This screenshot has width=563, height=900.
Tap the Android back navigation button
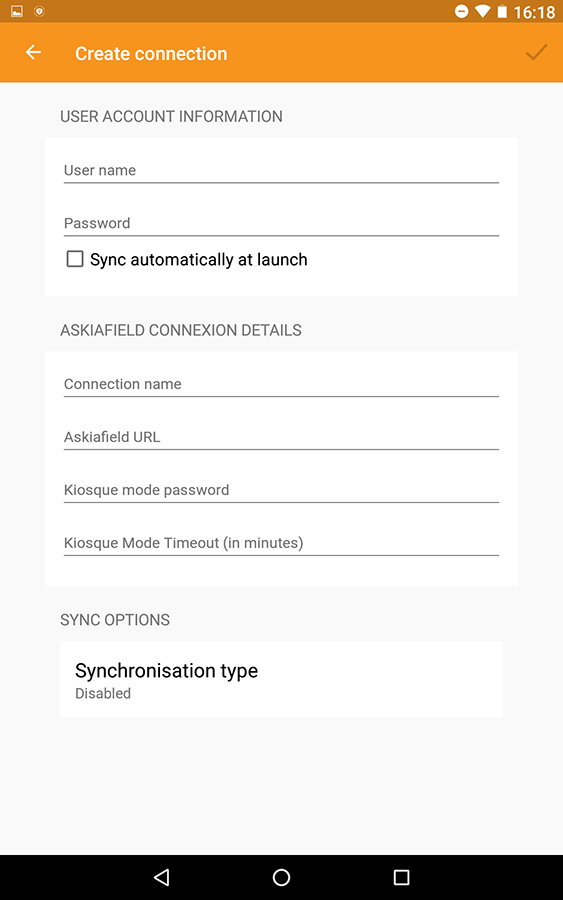[162, 876]
